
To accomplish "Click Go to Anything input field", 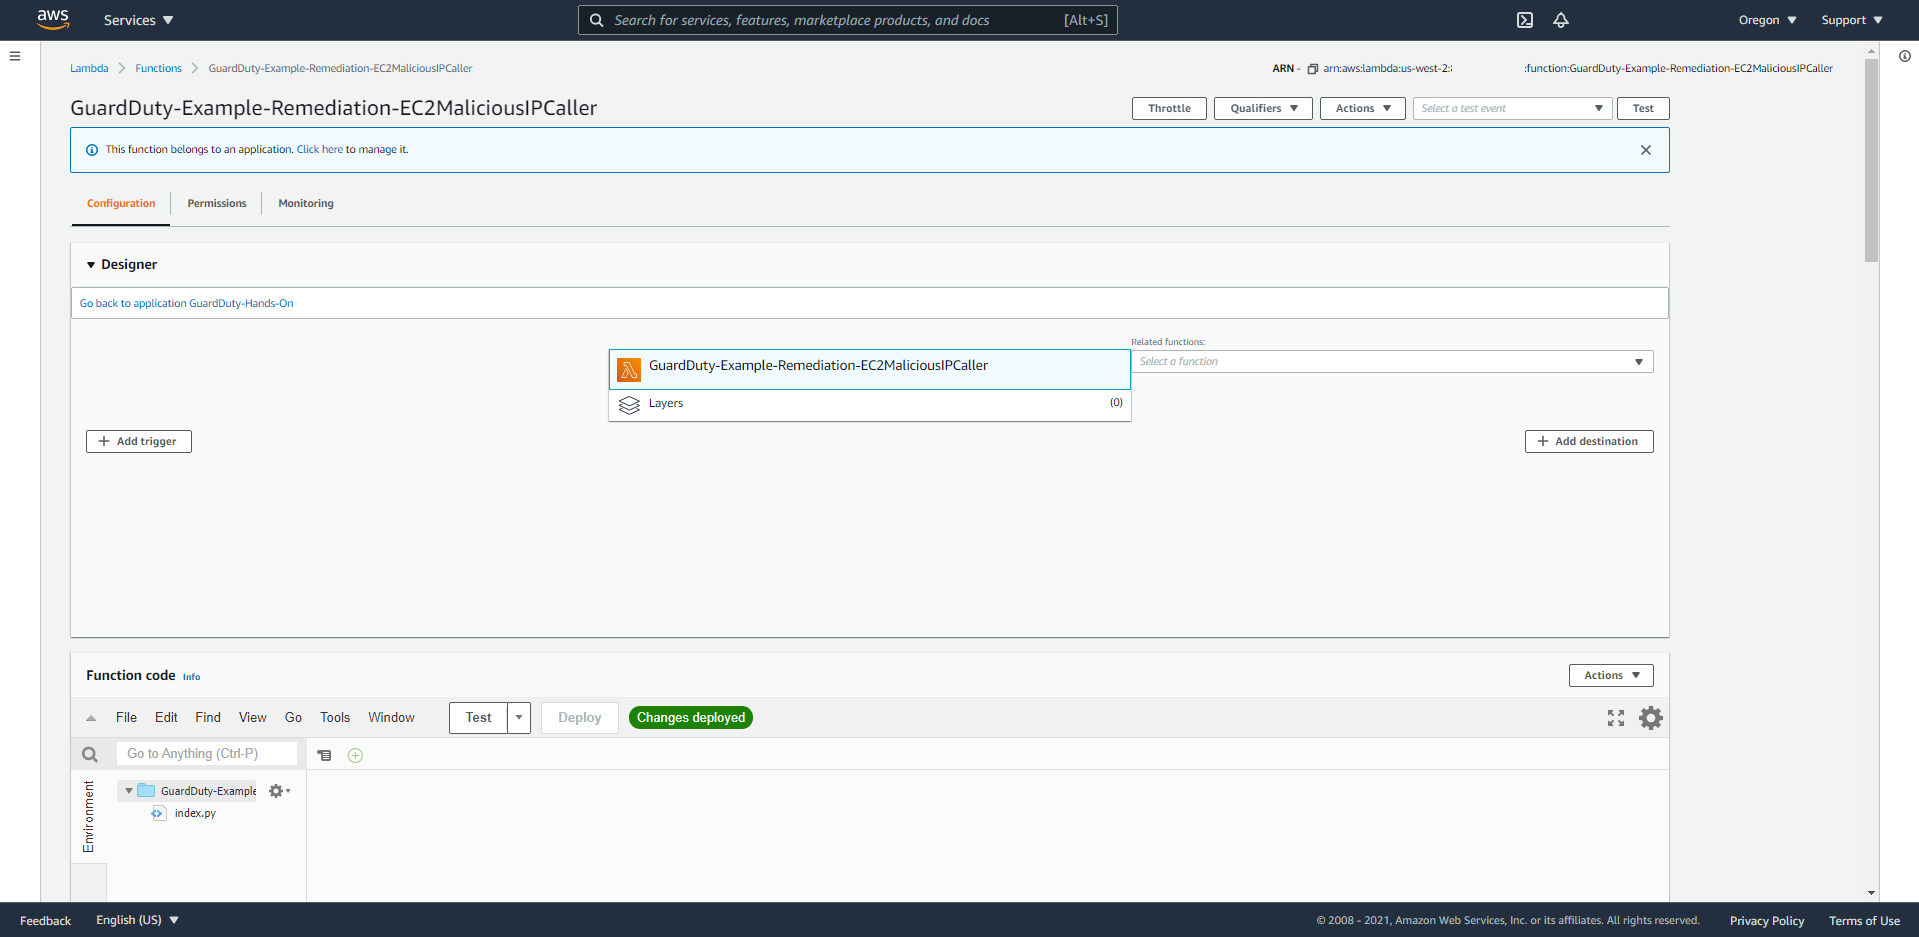I will point(207,754).
